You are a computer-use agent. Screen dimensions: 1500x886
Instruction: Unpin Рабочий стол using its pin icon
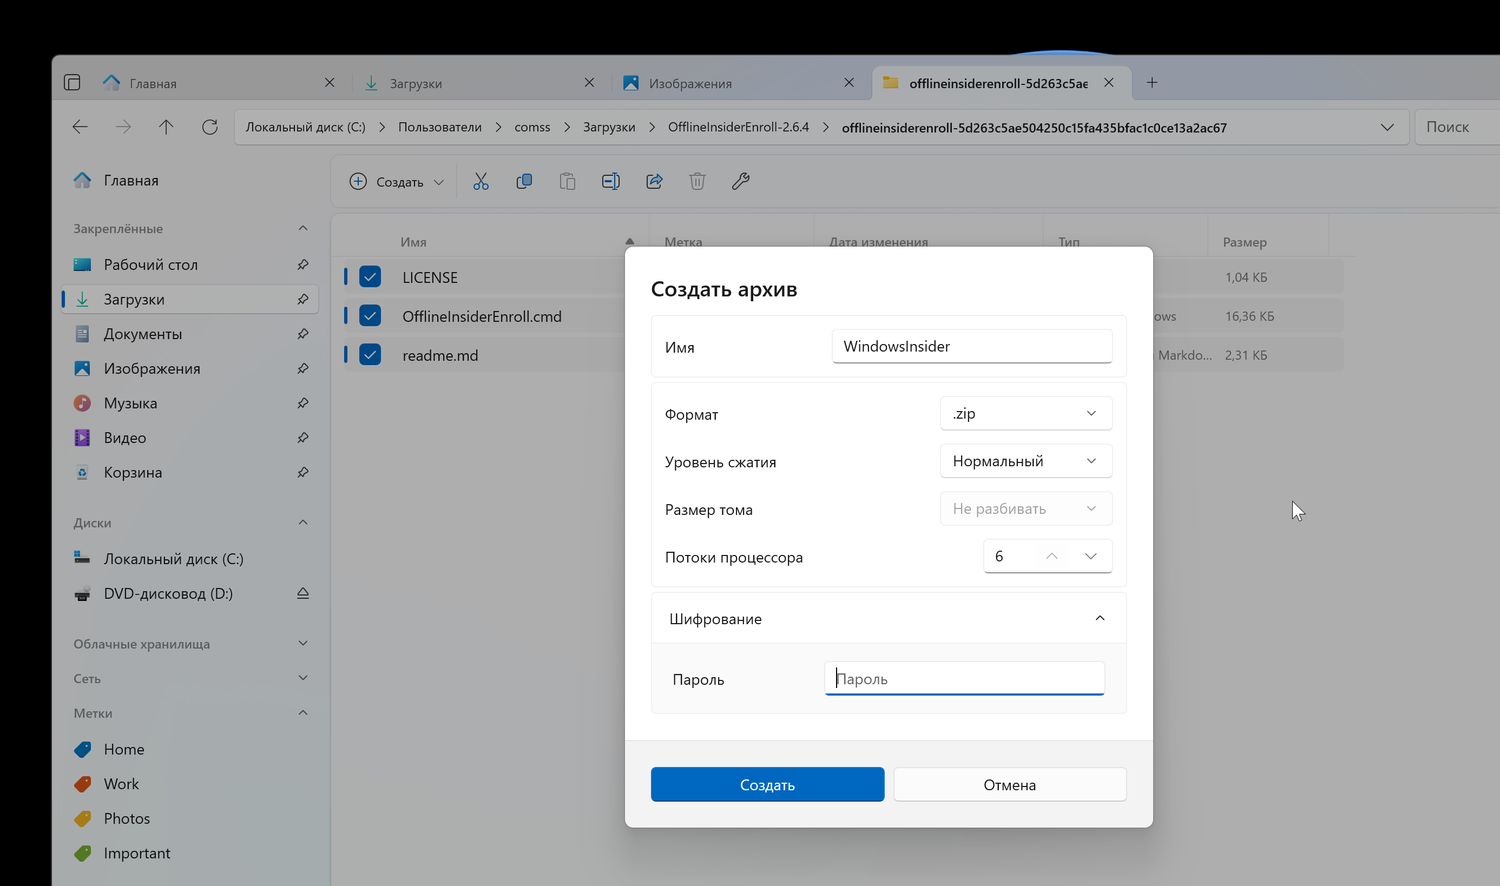pos(303,265)
